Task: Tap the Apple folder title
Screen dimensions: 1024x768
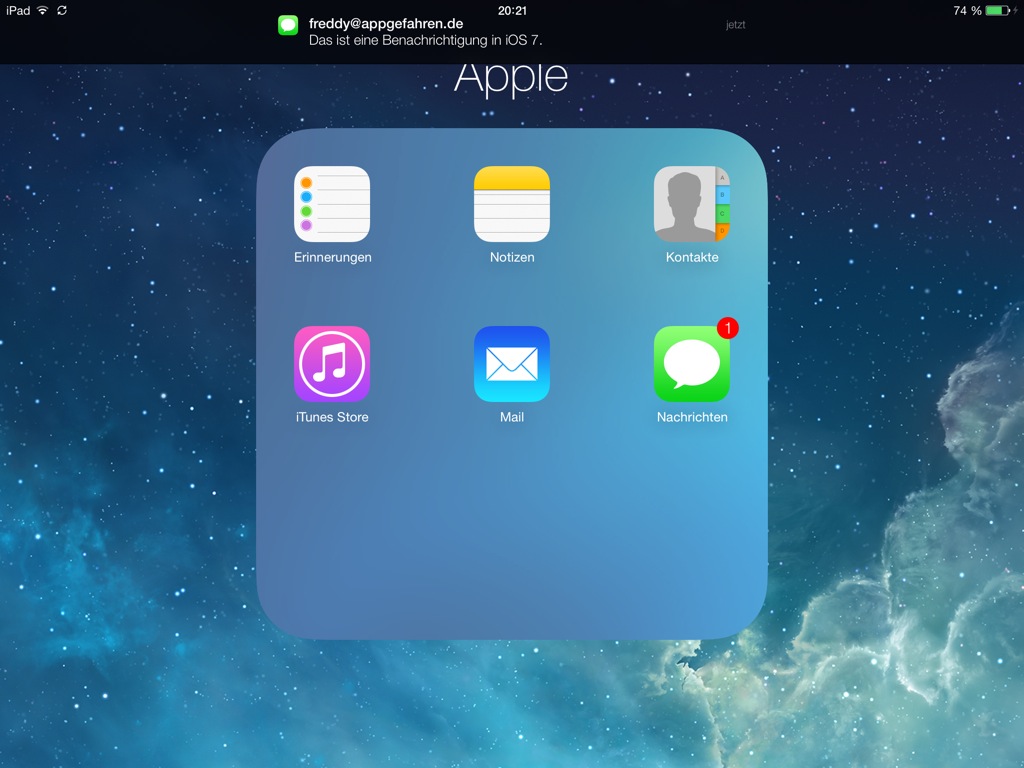Action: click(511, 79)
